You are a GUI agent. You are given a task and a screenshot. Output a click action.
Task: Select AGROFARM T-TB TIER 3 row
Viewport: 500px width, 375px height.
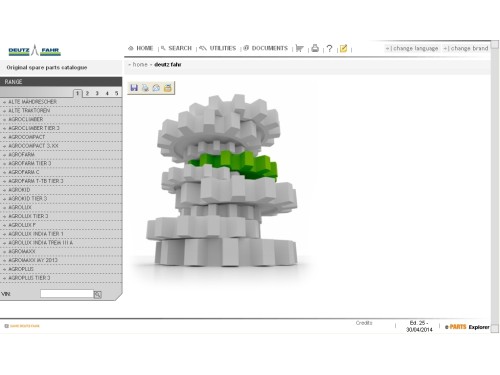[x=61, y=181]
